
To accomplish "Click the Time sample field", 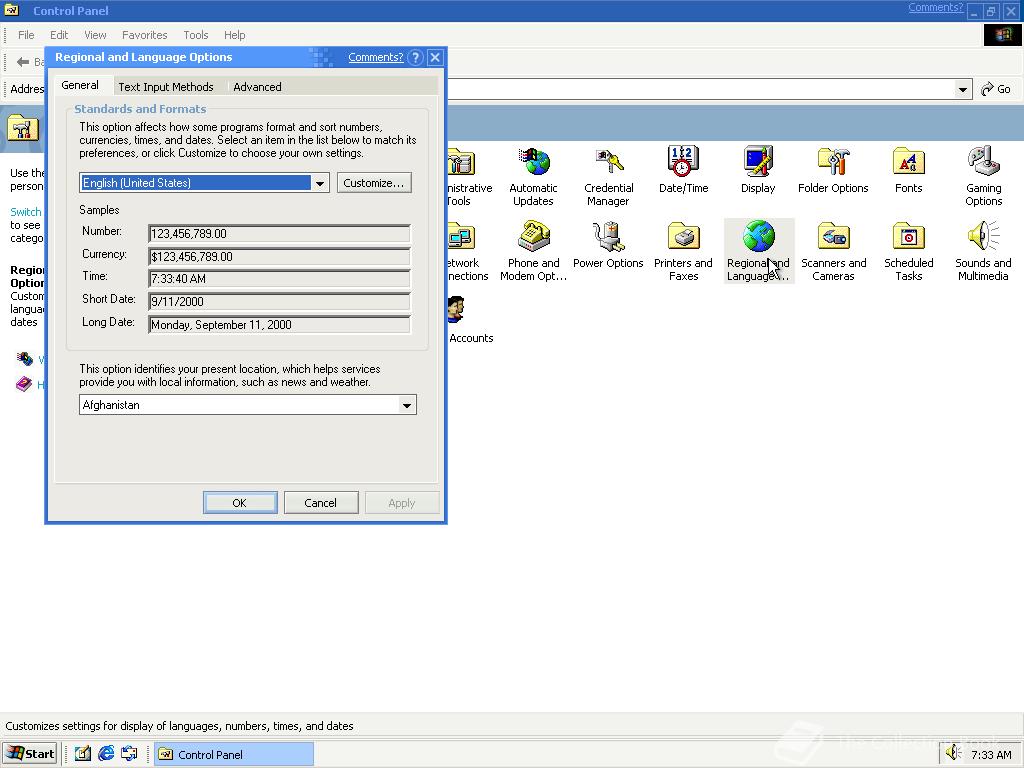I will pyautogui.click(x=280, y=279).
